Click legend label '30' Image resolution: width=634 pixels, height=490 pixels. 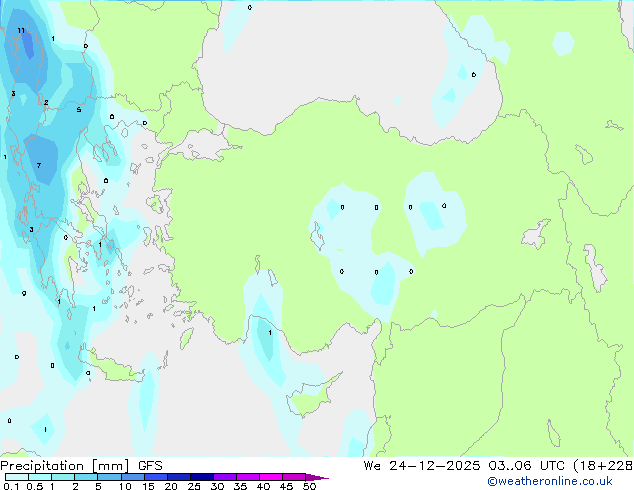coord(217,486)
